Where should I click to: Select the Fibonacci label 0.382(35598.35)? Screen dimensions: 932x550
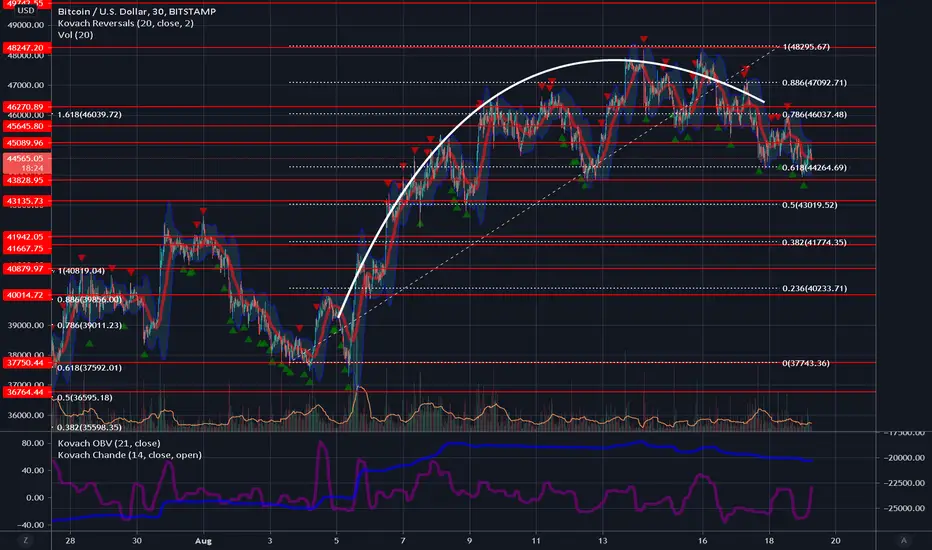[89, 427]
